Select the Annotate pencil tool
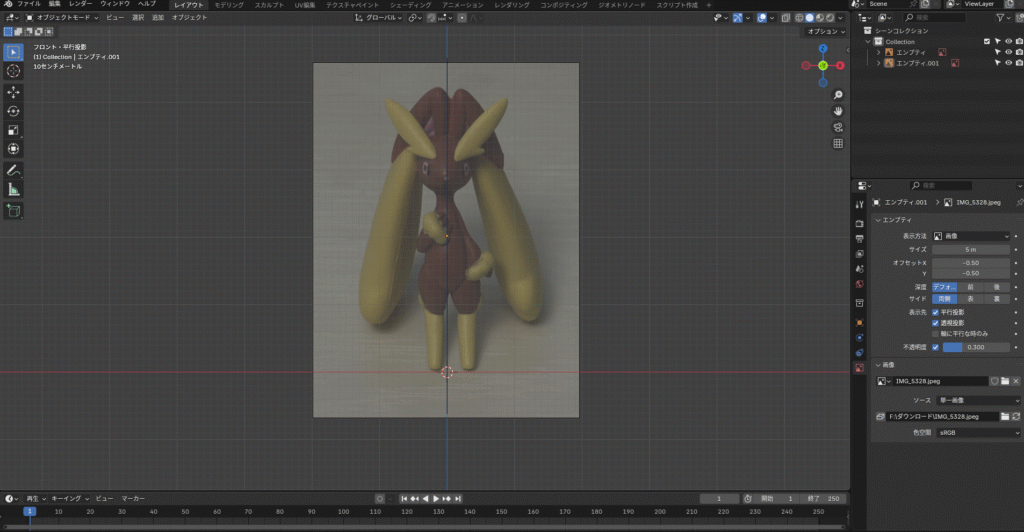This screenshot has height=532, width=1024. pyautogui.click(x=13, y=171)
